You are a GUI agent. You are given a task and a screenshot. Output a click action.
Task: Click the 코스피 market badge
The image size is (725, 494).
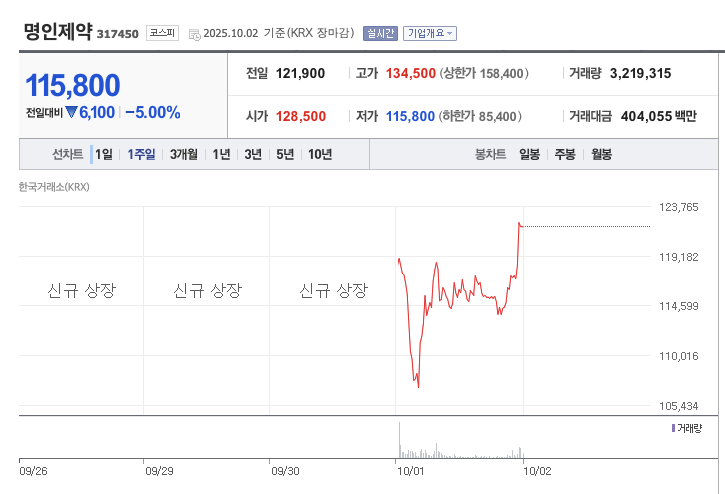[x=161, y=33]
